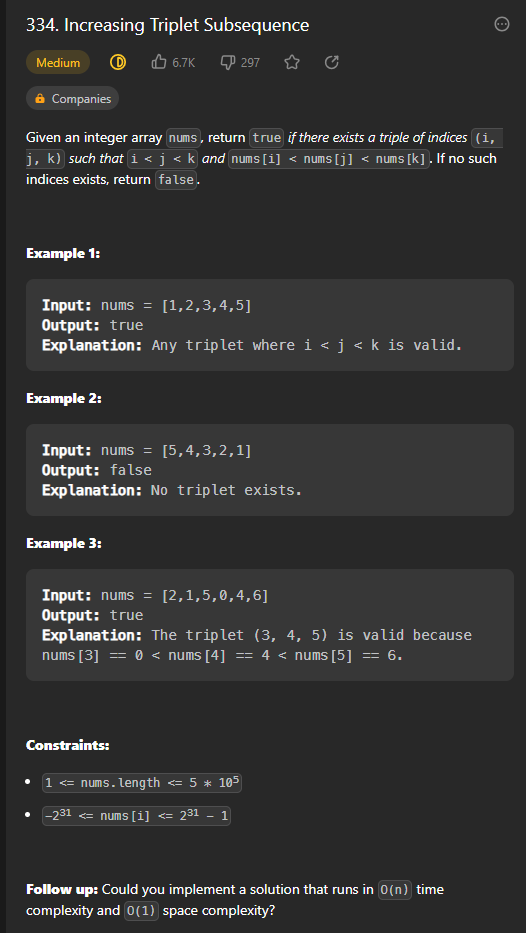Click the lock icon on Companies
Screen dimensions: 526x933
point(40,99)
